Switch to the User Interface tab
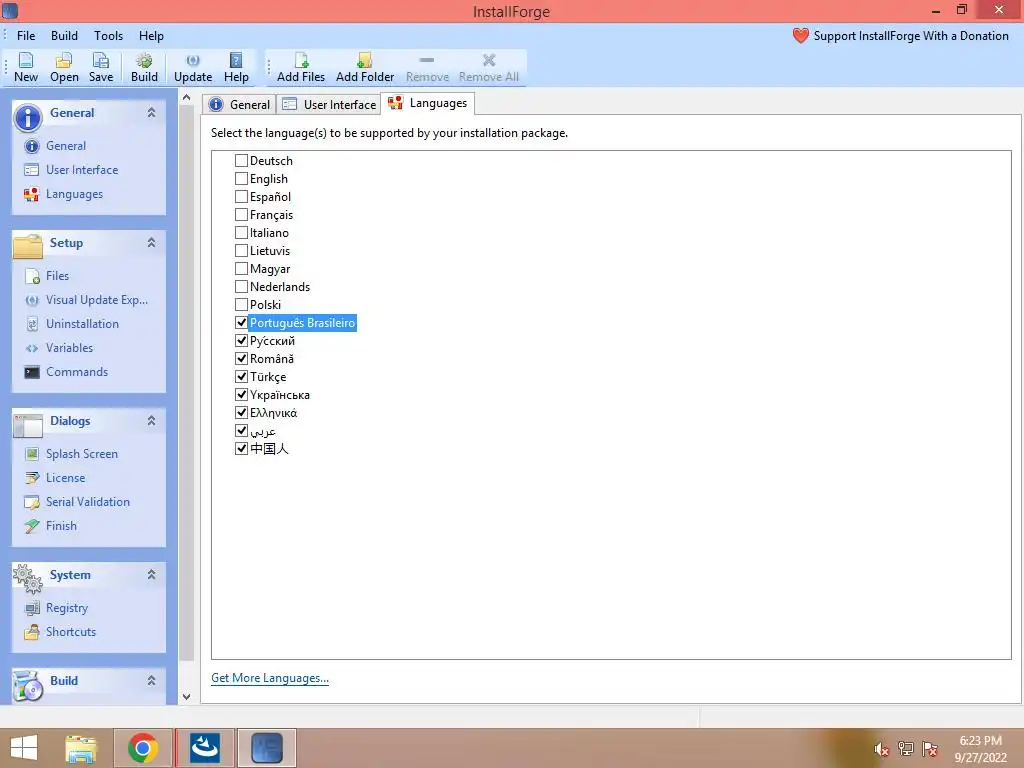1024x768 pixels. 329,104
